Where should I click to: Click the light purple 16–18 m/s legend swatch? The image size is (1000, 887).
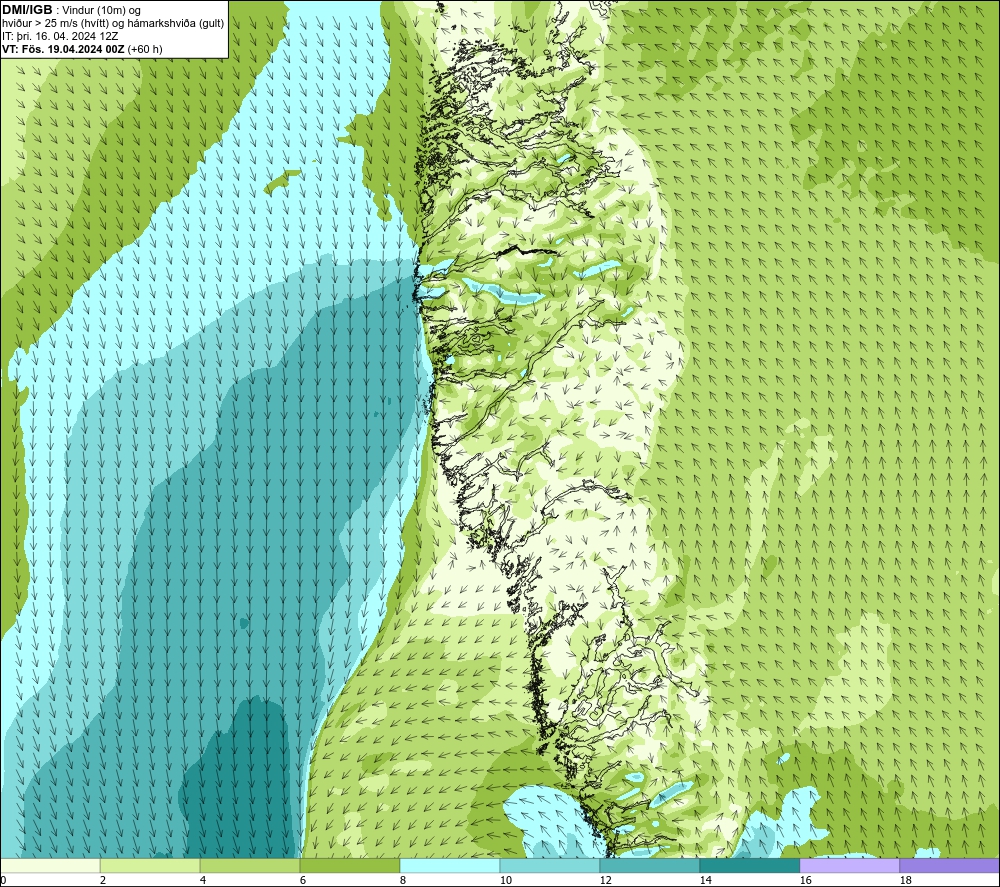(x=849, y=866)
